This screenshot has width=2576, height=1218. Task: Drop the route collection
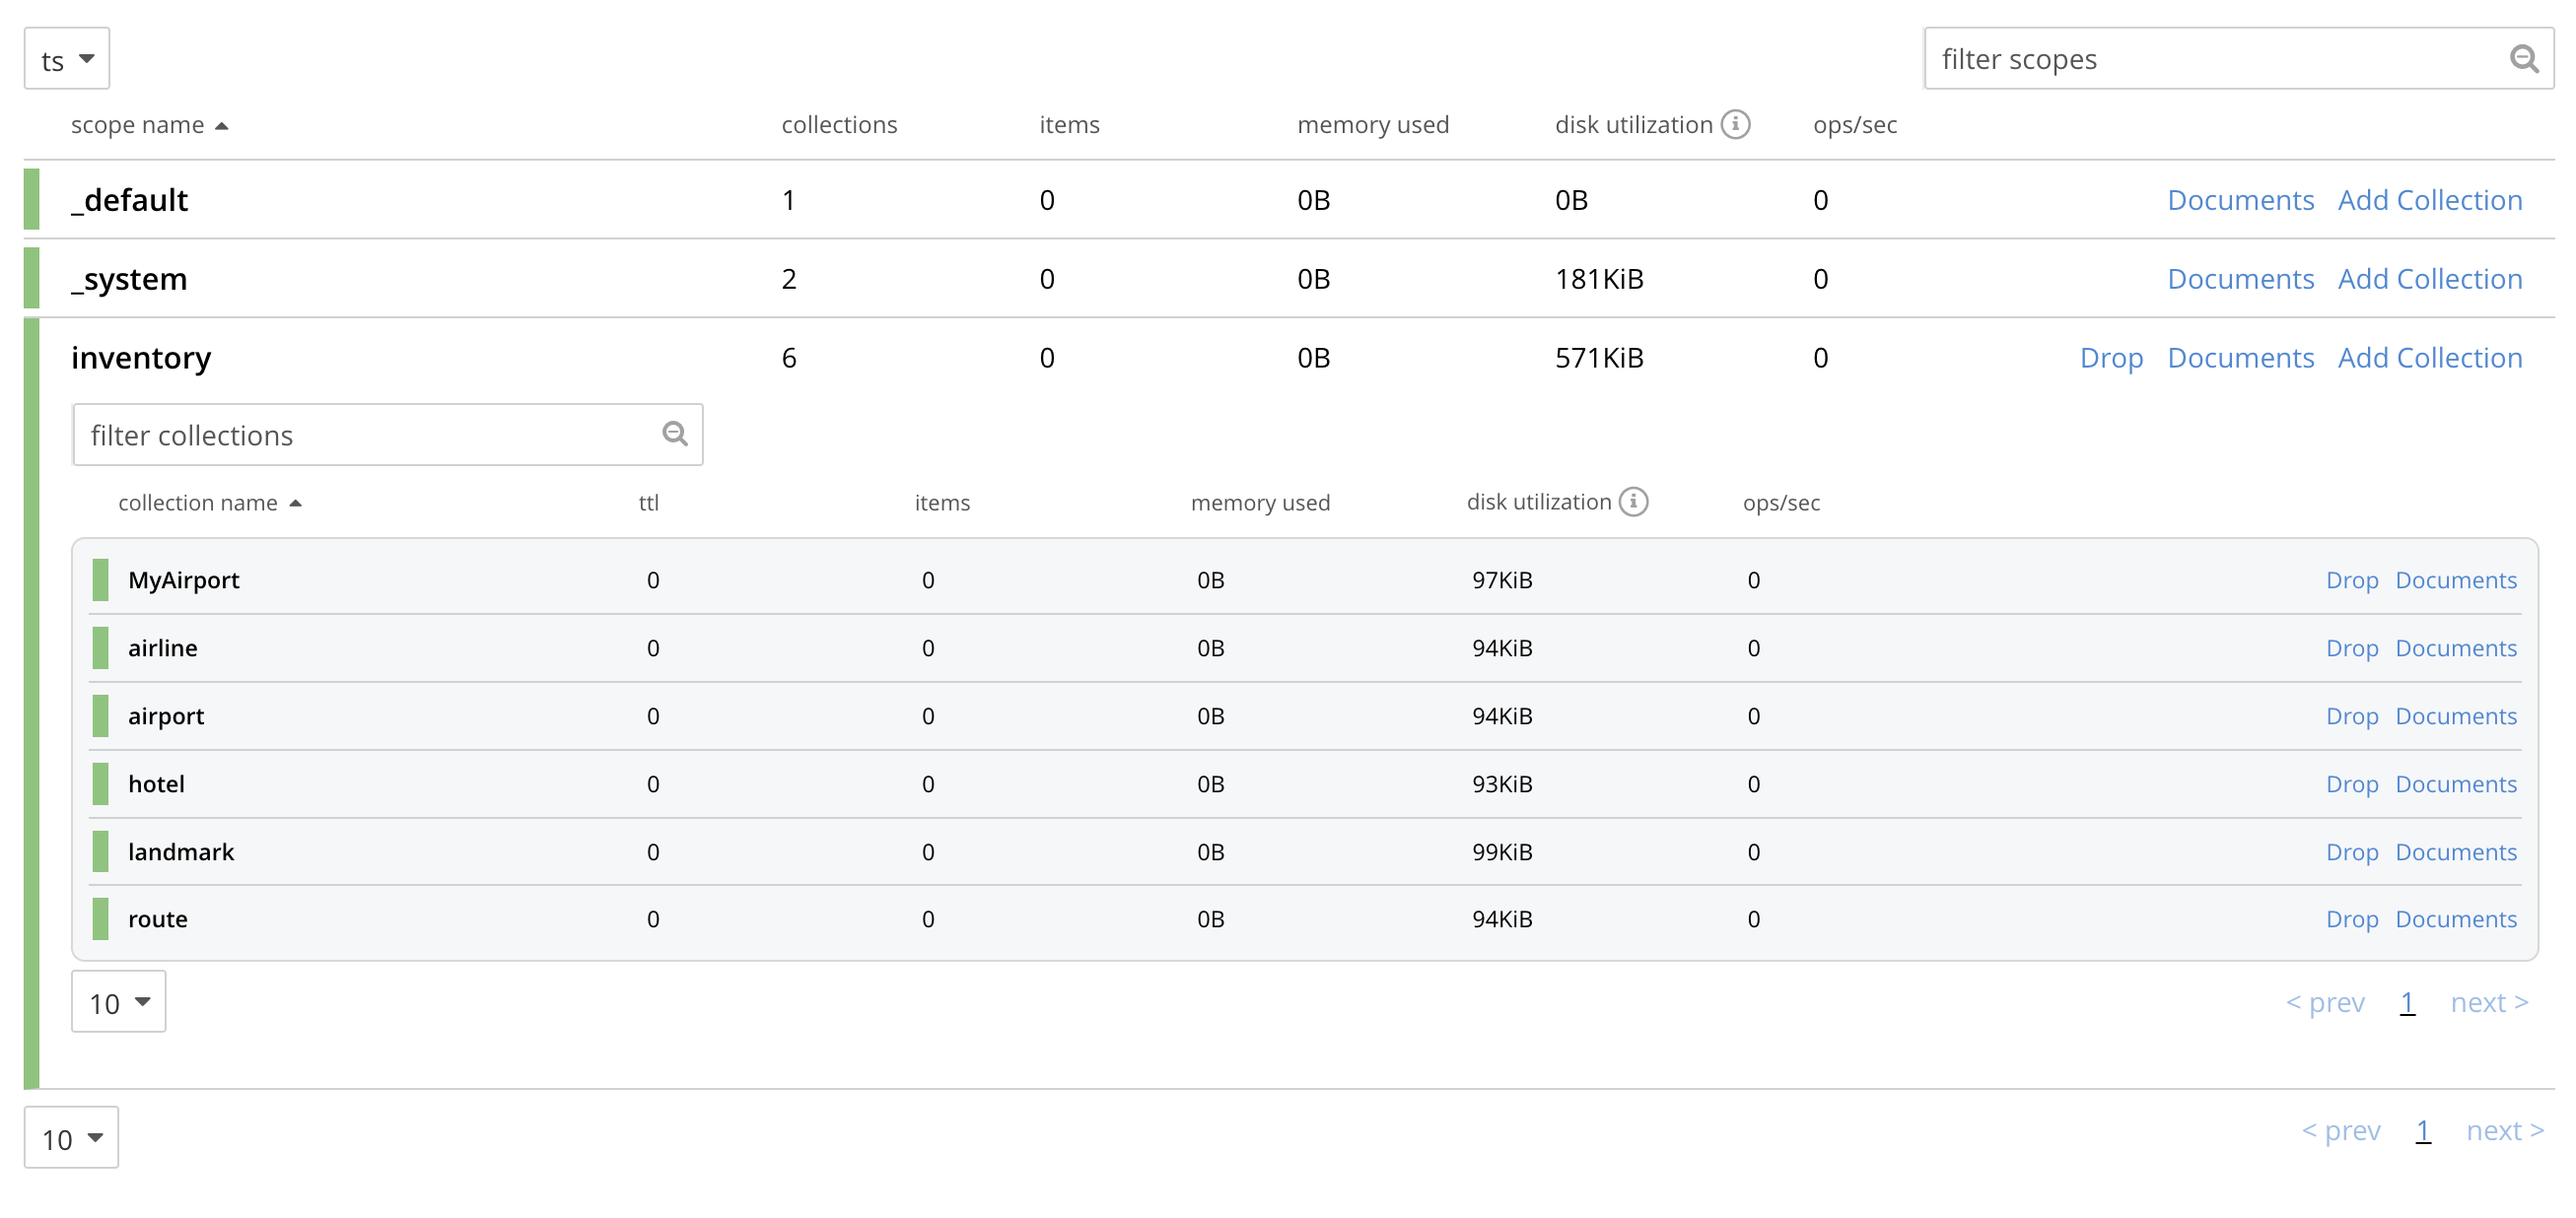click(2351, 919)
